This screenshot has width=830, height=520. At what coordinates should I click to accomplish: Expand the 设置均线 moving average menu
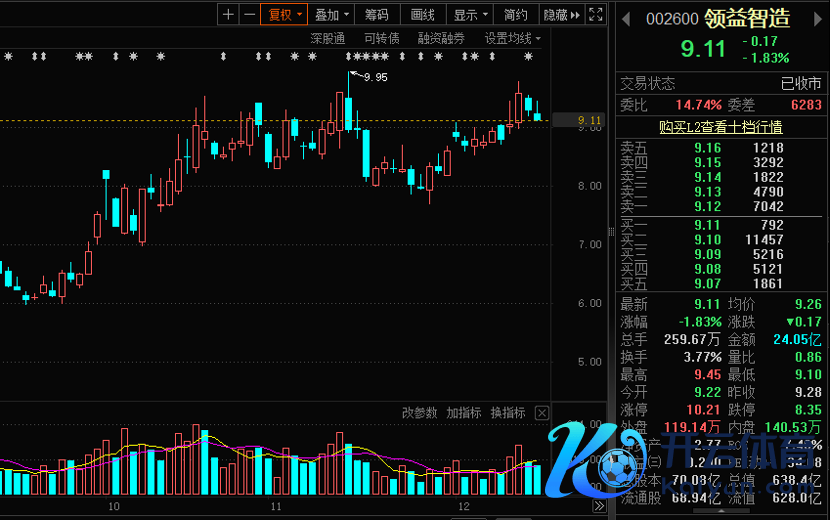512,38
